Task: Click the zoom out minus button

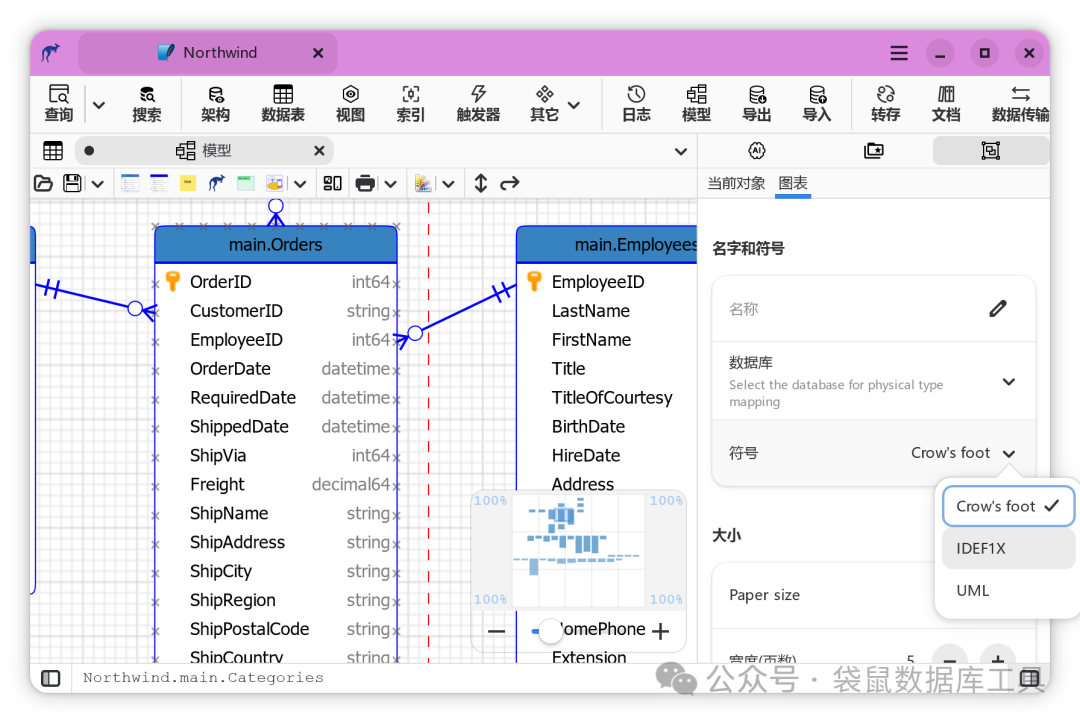Action: click(x=496, y=631)
